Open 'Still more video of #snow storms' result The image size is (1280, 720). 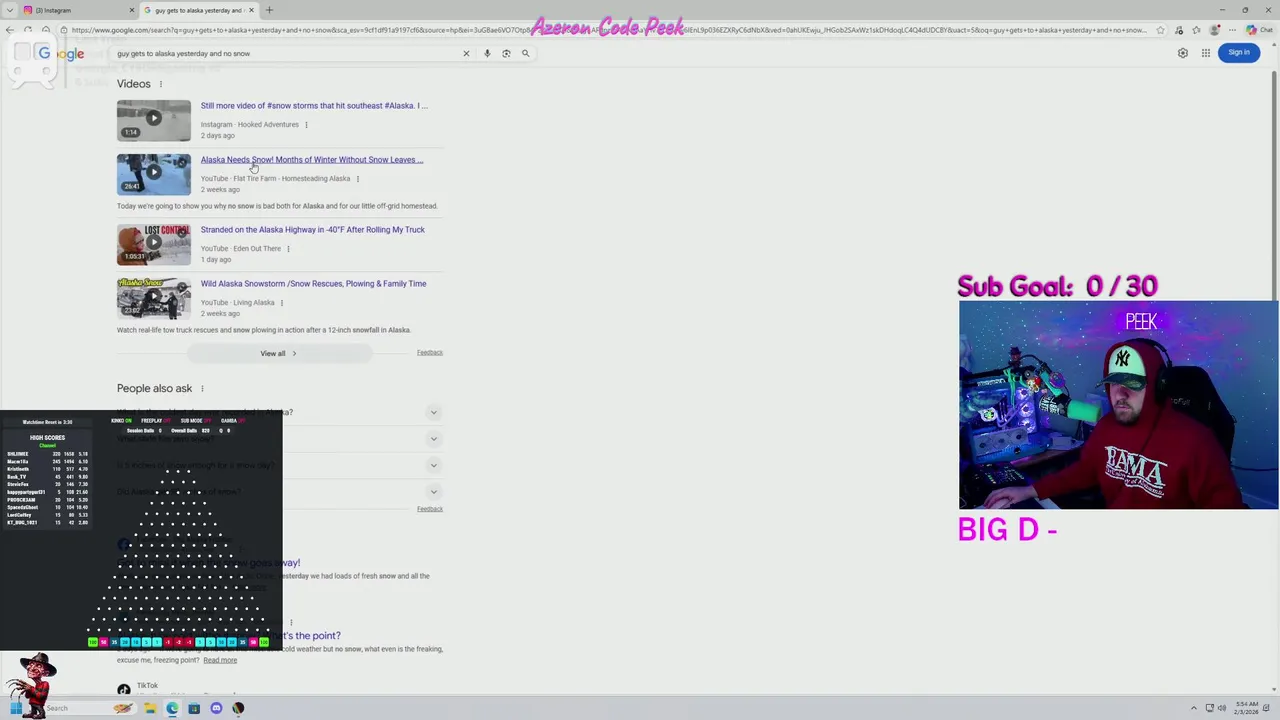314,105
